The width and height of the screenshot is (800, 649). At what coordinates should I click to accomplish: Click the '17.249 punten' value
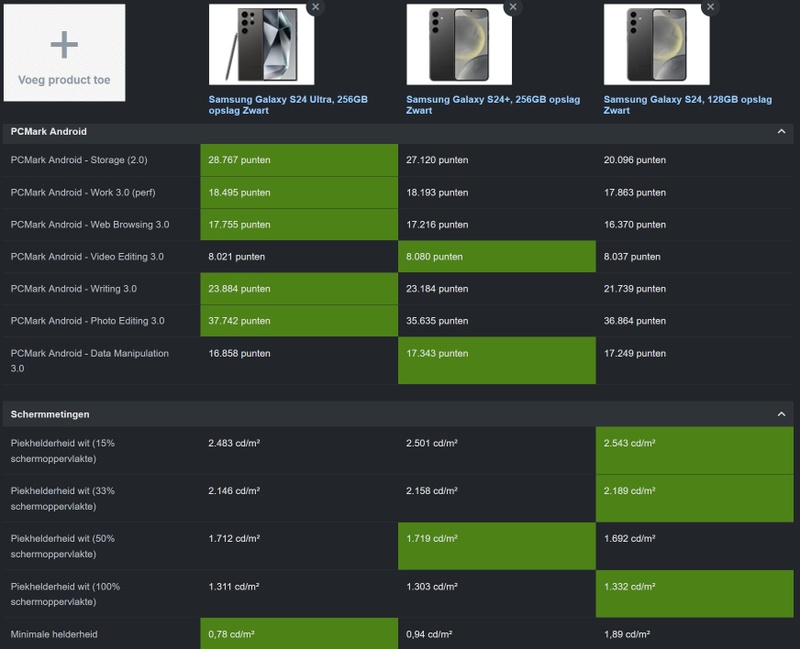pos(635,353)
